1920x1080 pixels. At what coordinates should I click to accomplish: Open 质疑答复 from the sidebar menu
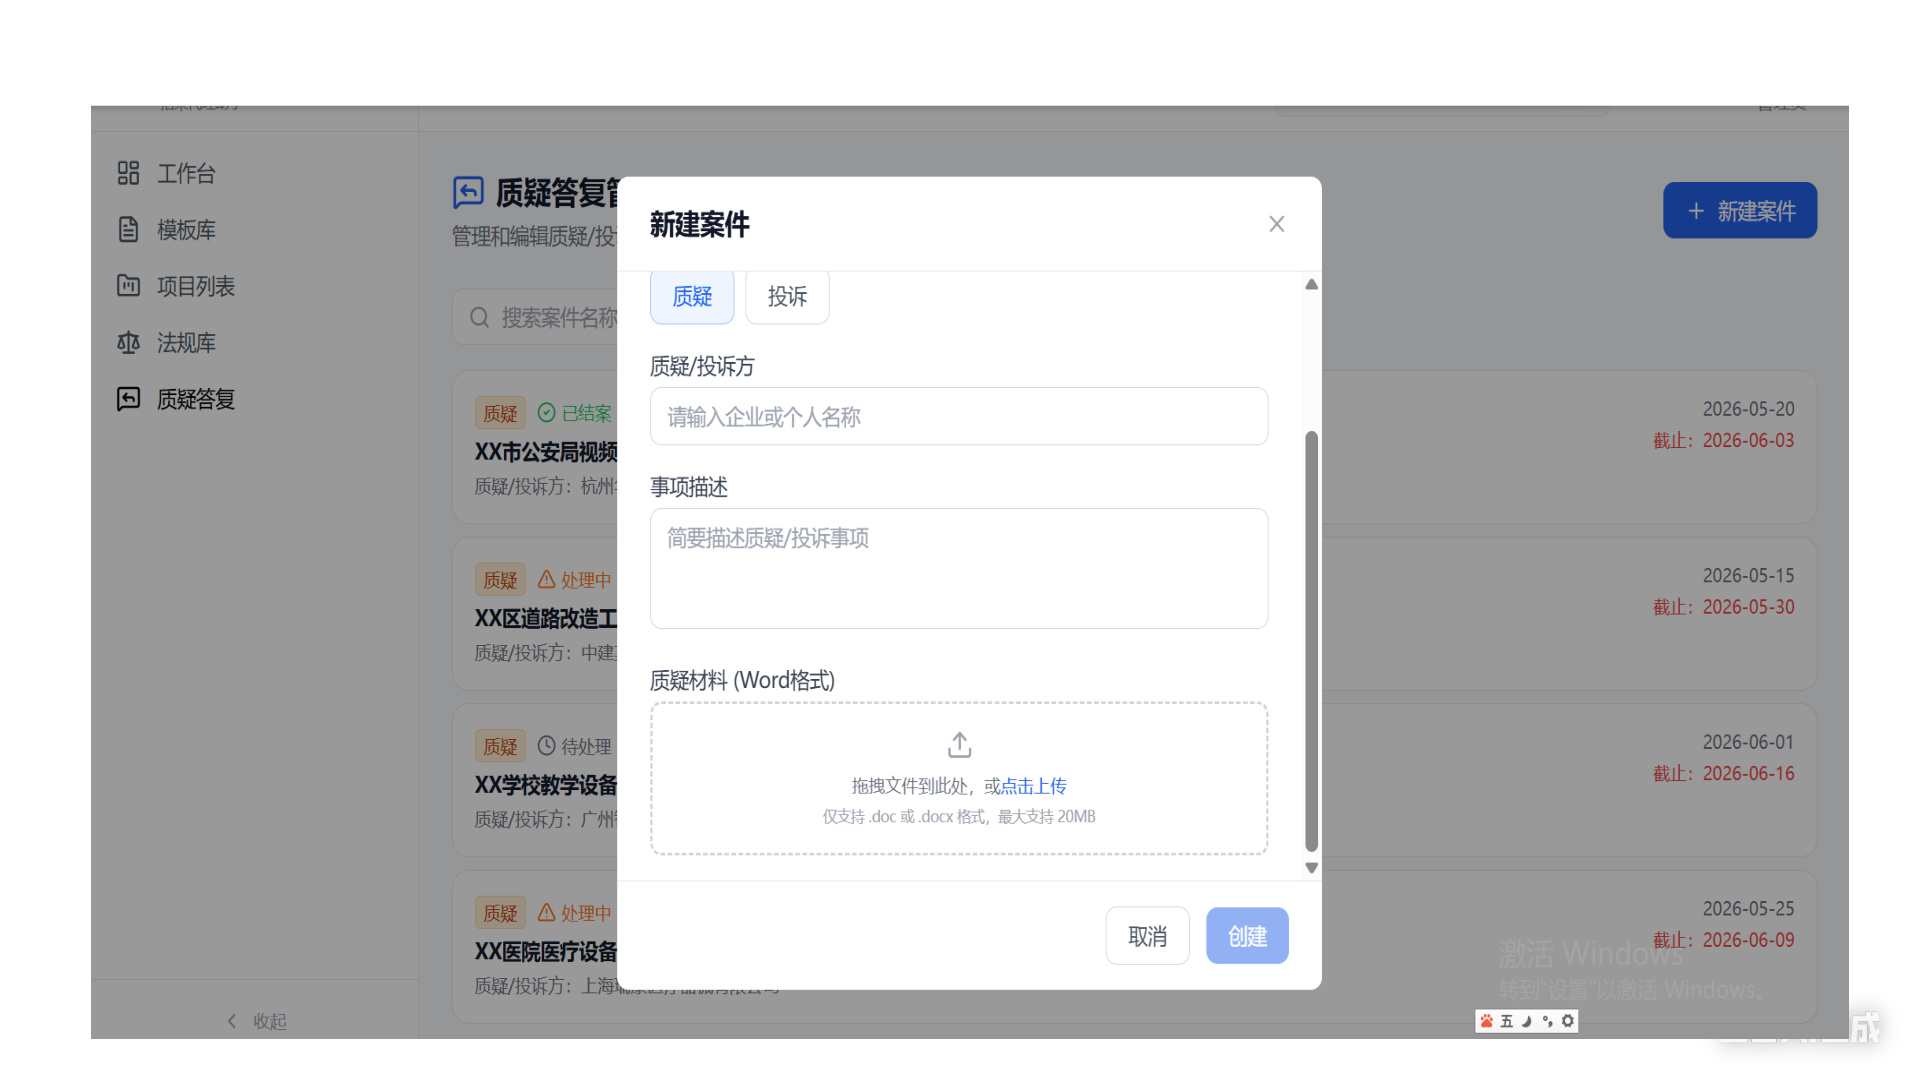(x=196, y=399)
